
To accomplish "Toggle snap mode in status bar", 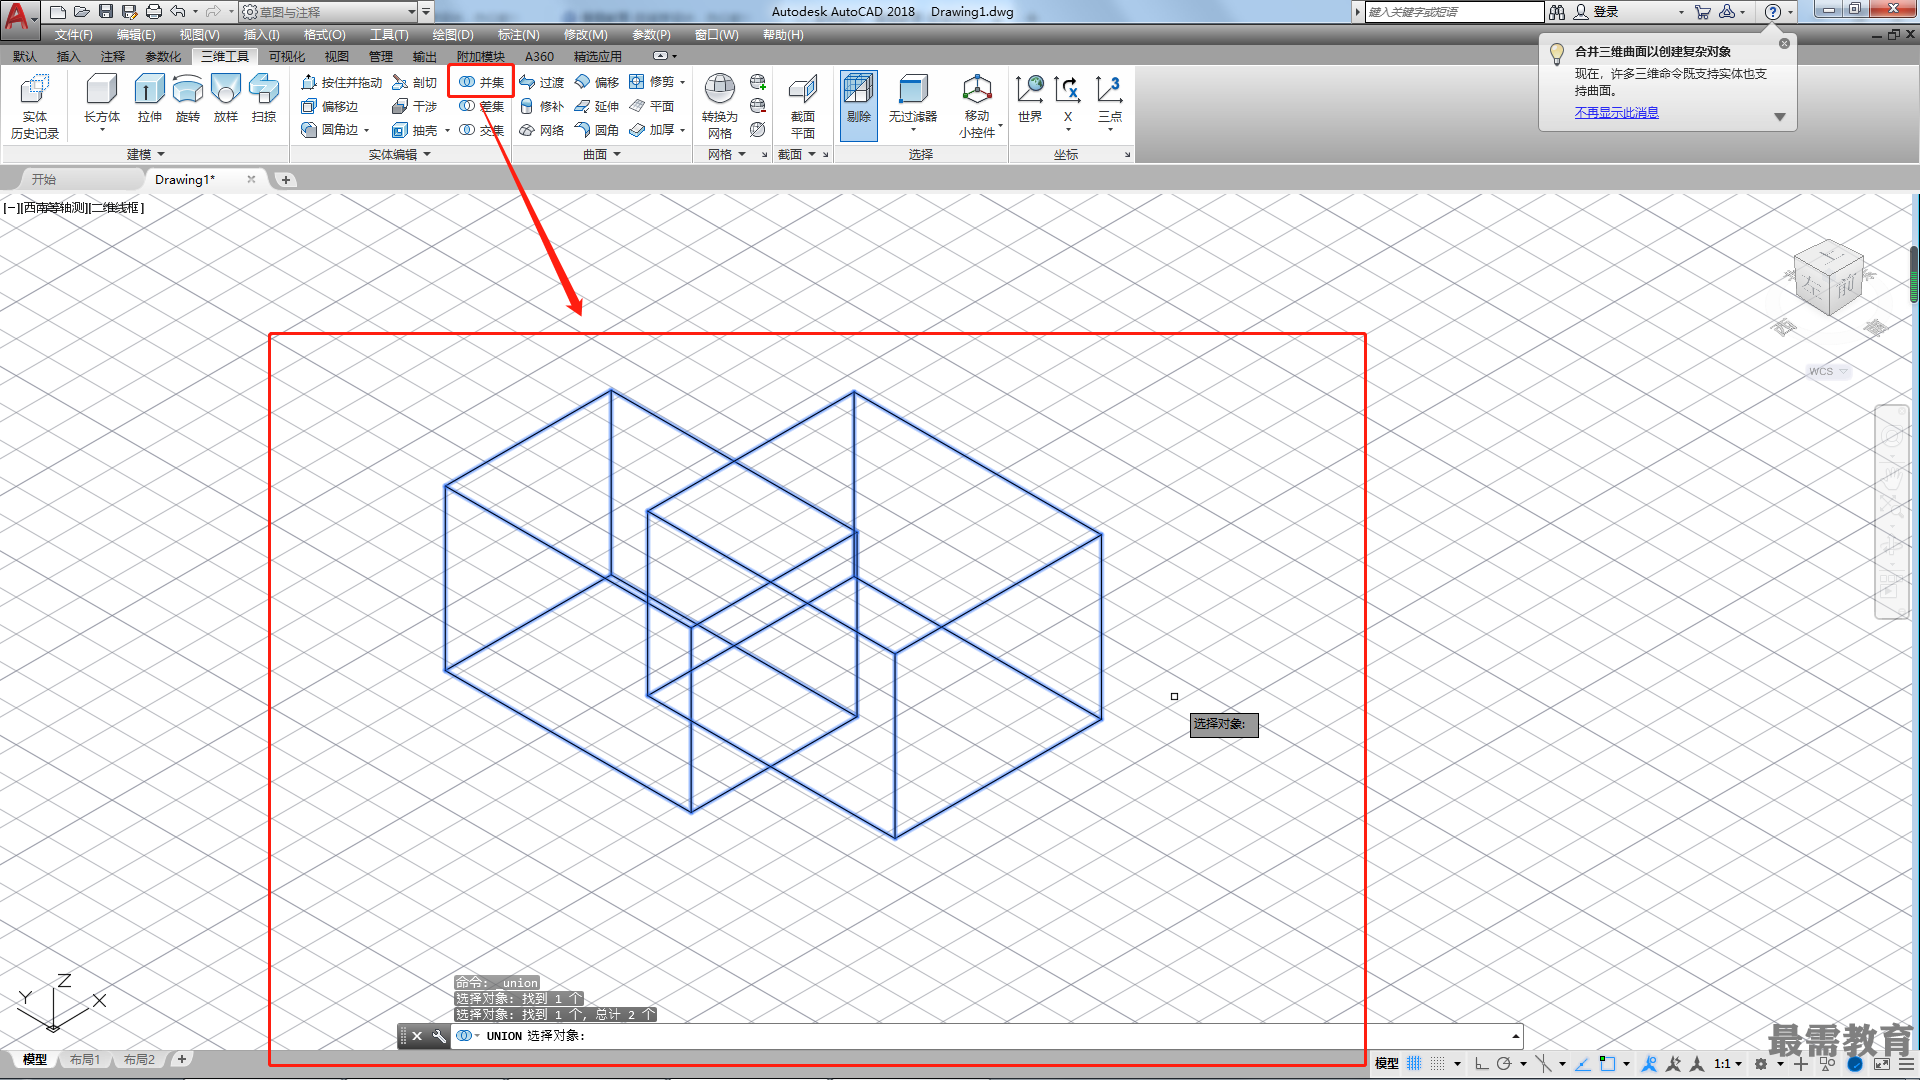I will (x=1438, y=1063).
